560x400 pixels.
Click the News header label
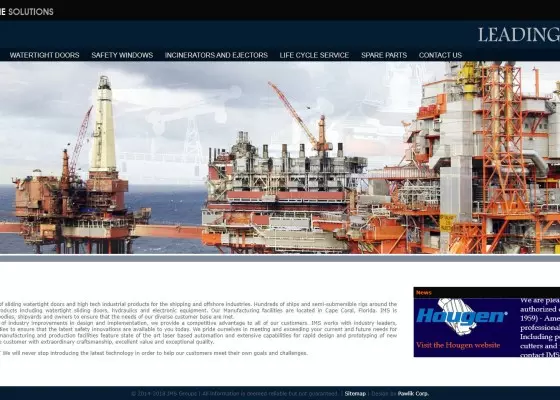point(424,293)
